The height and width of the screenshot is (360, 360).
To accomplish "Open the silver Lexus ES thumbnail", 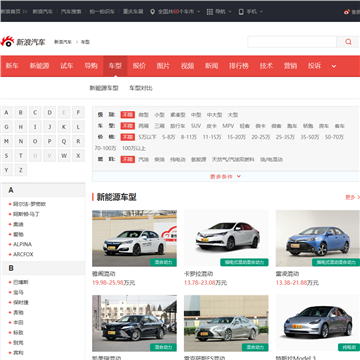I will click(226, 323).
